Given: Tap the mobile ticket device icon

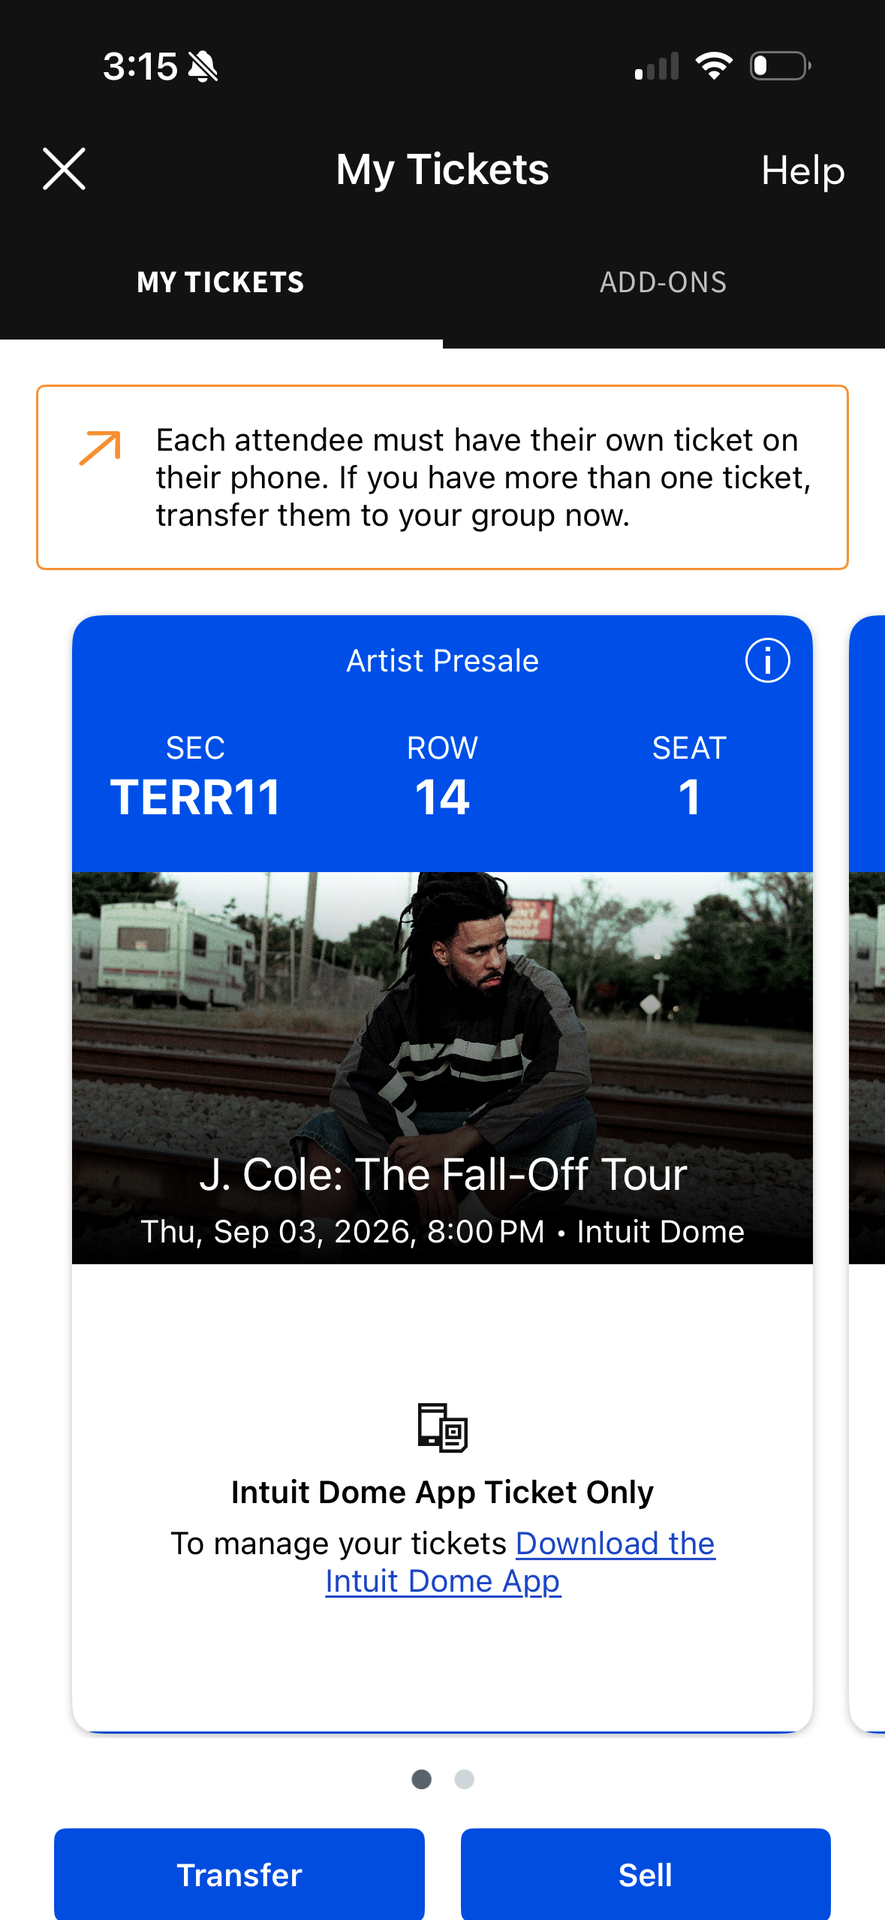Looking at the screenshot, I should [442, 1427].
